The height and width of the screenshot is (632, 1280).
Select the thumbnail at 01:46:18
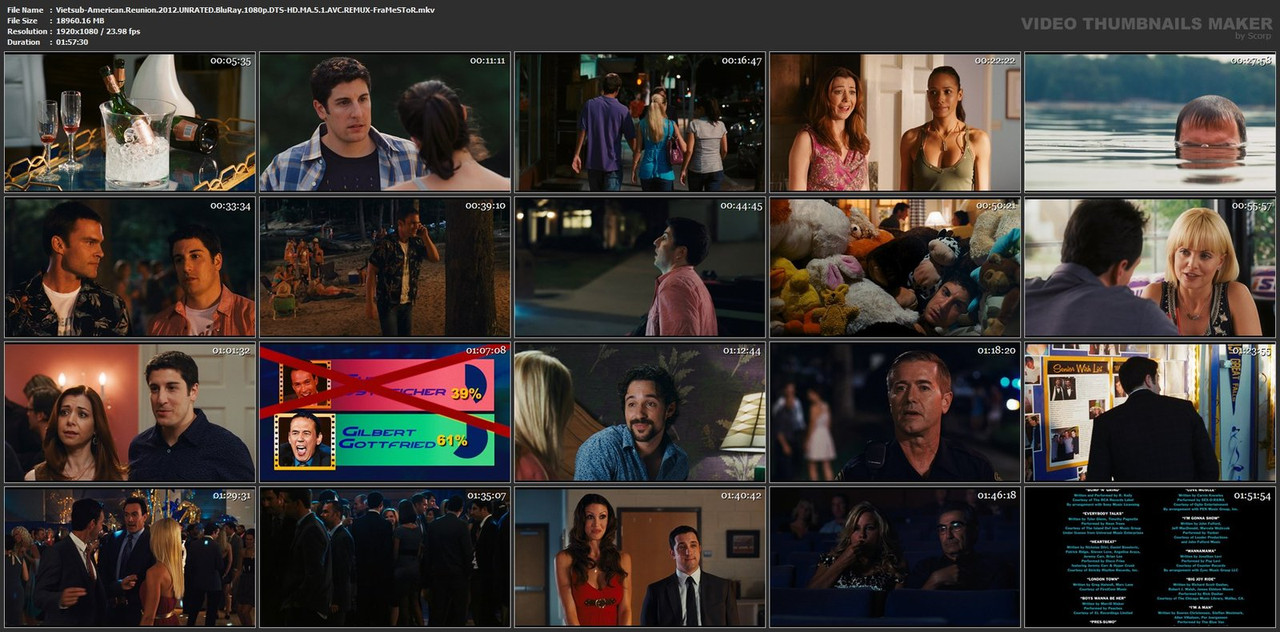(x=895, y=557)
